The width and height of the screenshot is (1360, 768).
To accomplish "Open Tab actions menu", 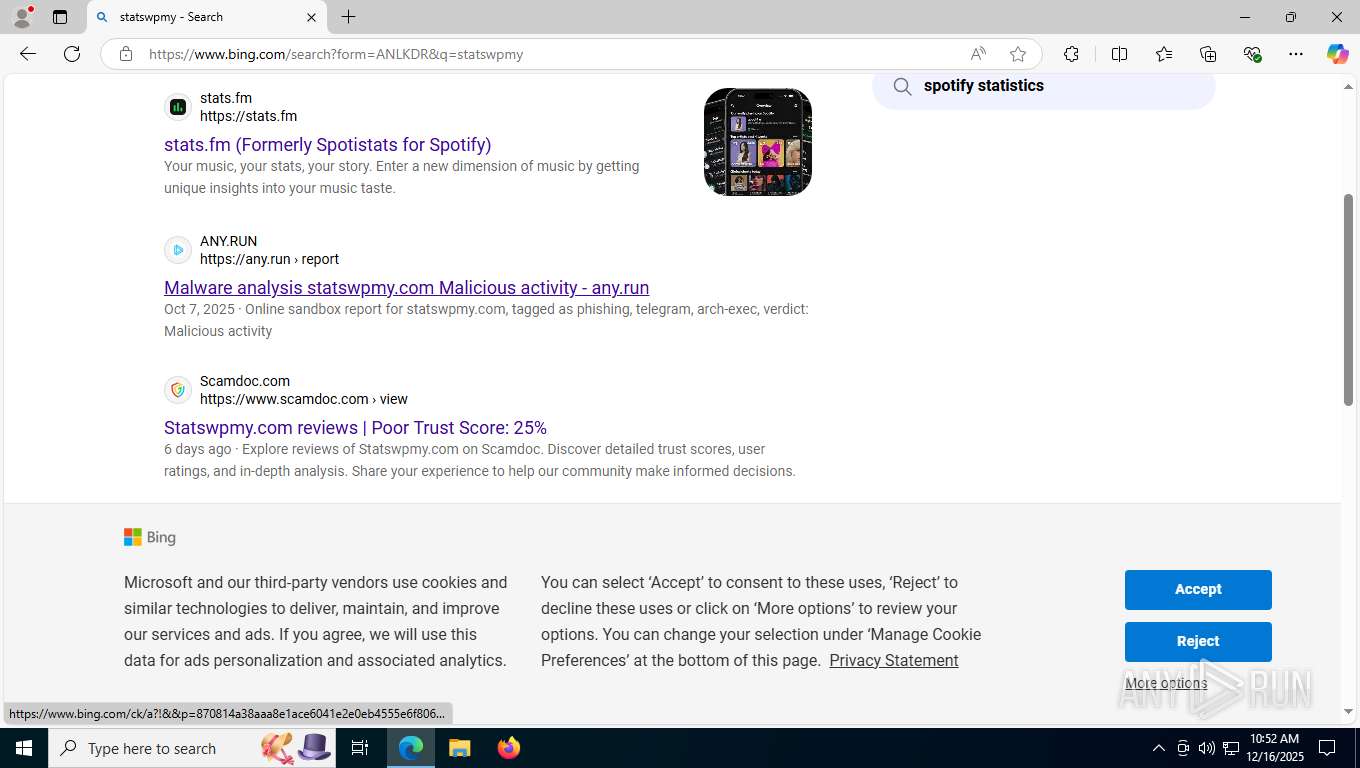I will pyautogui.click(x=60, y=17).
